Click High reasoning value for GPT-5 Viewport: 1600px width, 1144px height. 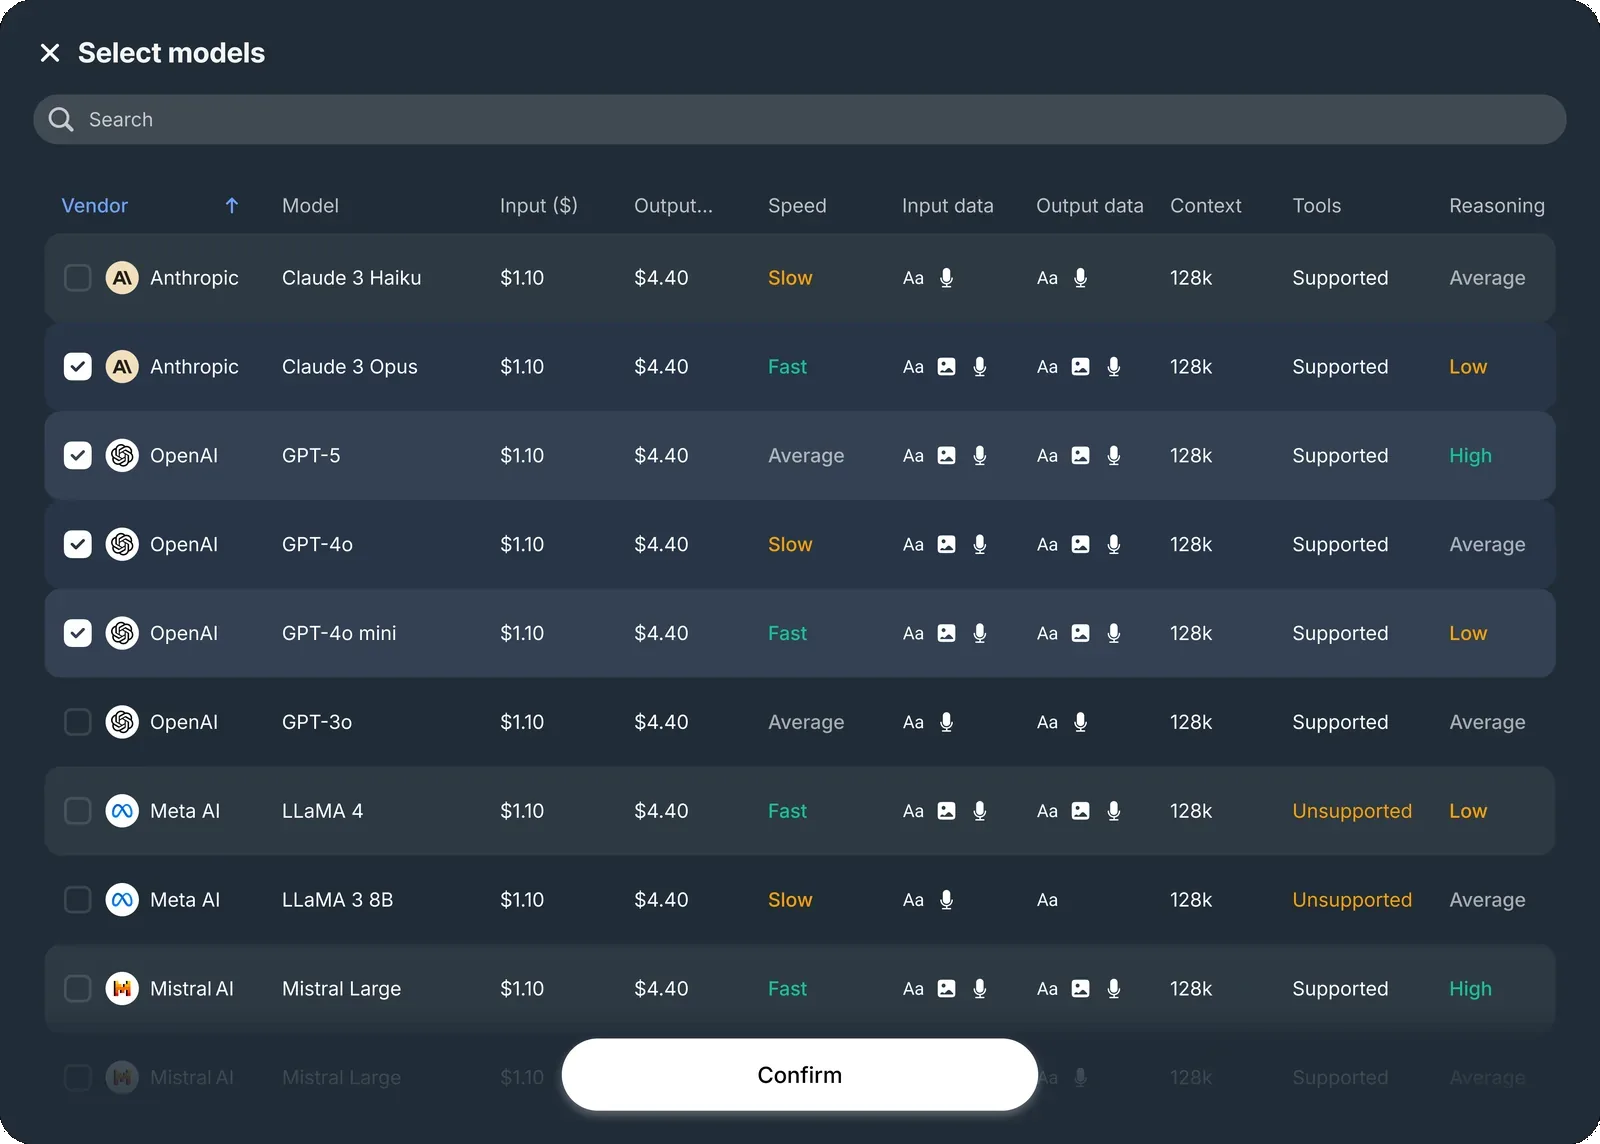click(x=1470, y=456)
